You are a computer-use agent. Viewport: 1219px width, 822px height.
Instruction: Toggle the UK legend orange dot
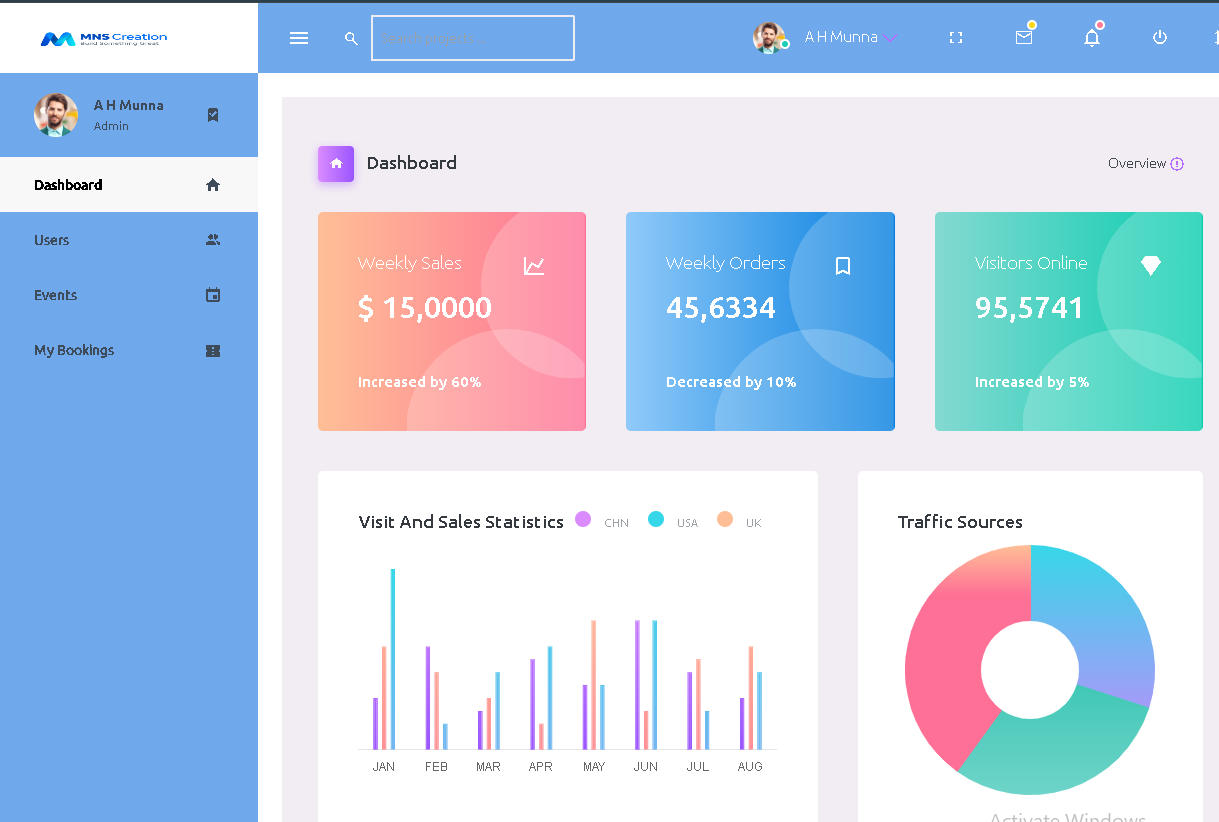[725, 519]
